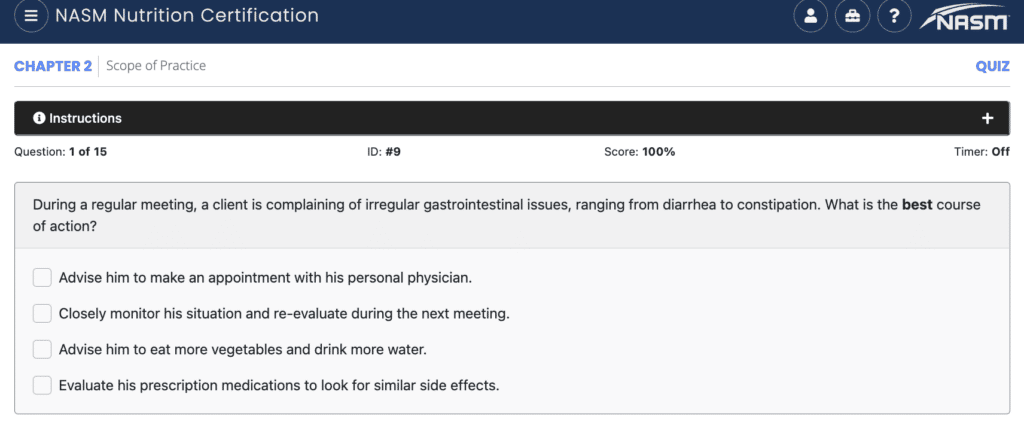Screen dimensions: 1024x437
Task: Click the 'Scope of Practice' breadcrumb
Action: pyautogui.click(x=156, y=65)
